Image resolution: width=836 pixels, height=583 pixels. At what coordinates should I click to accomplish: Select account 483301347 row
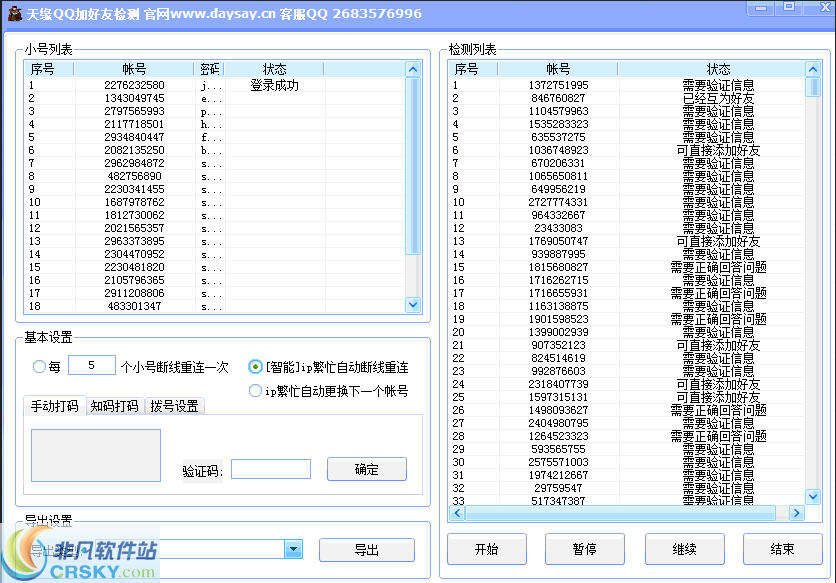[x=215, y=306]
